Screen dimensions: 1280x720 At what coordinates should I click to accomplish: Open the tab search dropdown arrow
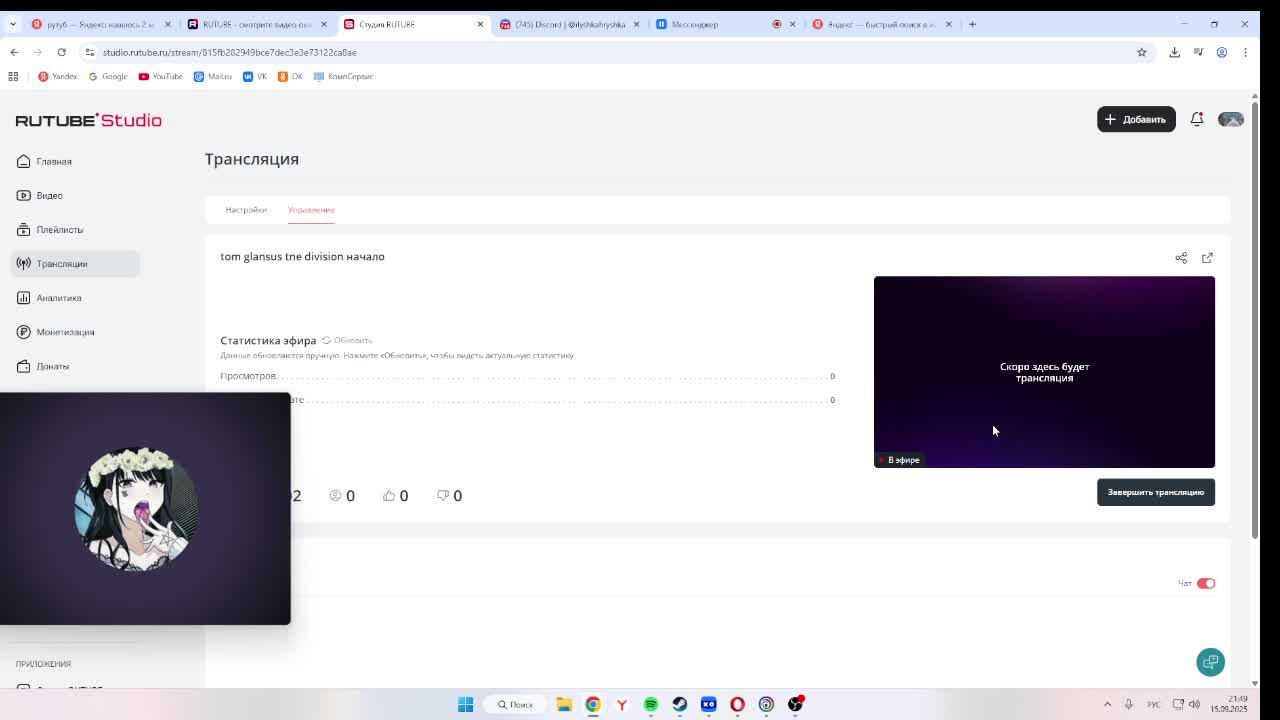pos(13,24)
